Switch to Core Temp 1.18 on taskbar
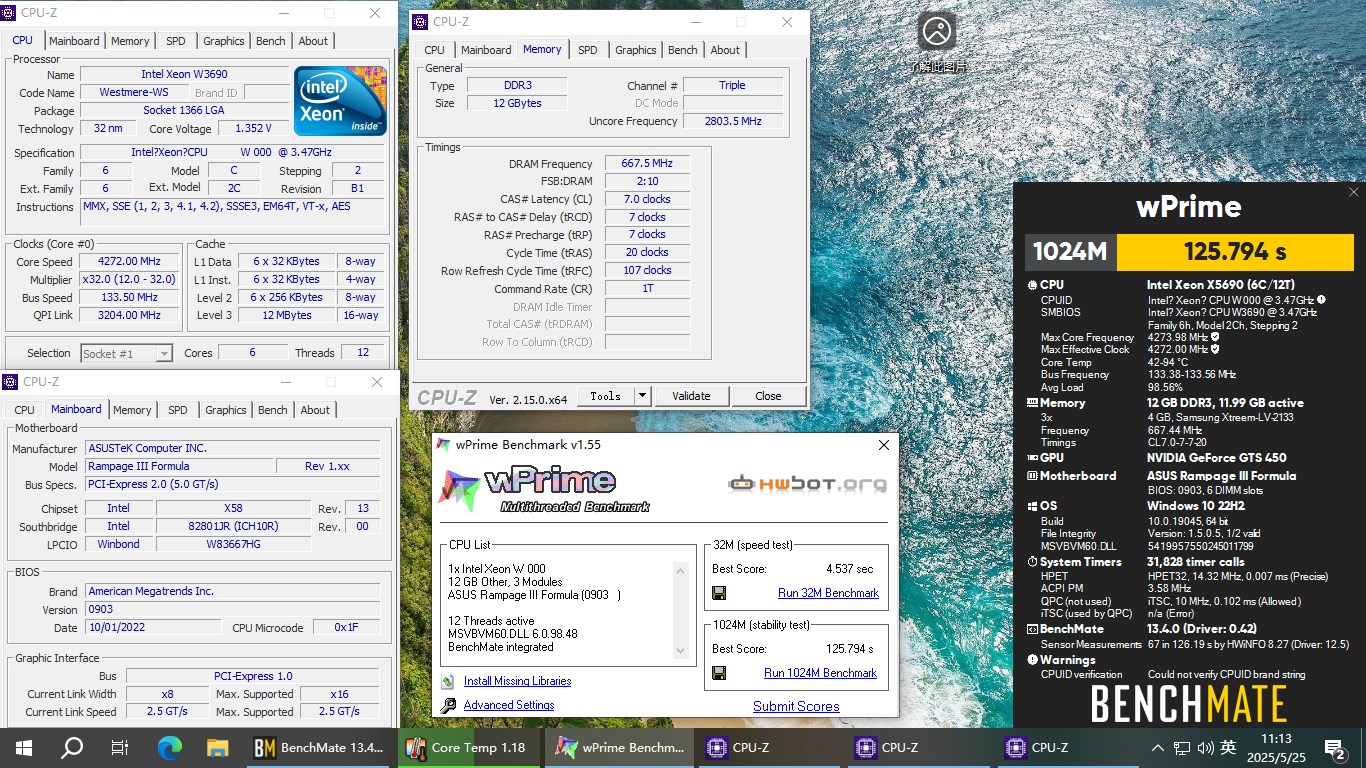Image resolution: width=1366 pixels, height=768 pixels. (x=469, y=747)
